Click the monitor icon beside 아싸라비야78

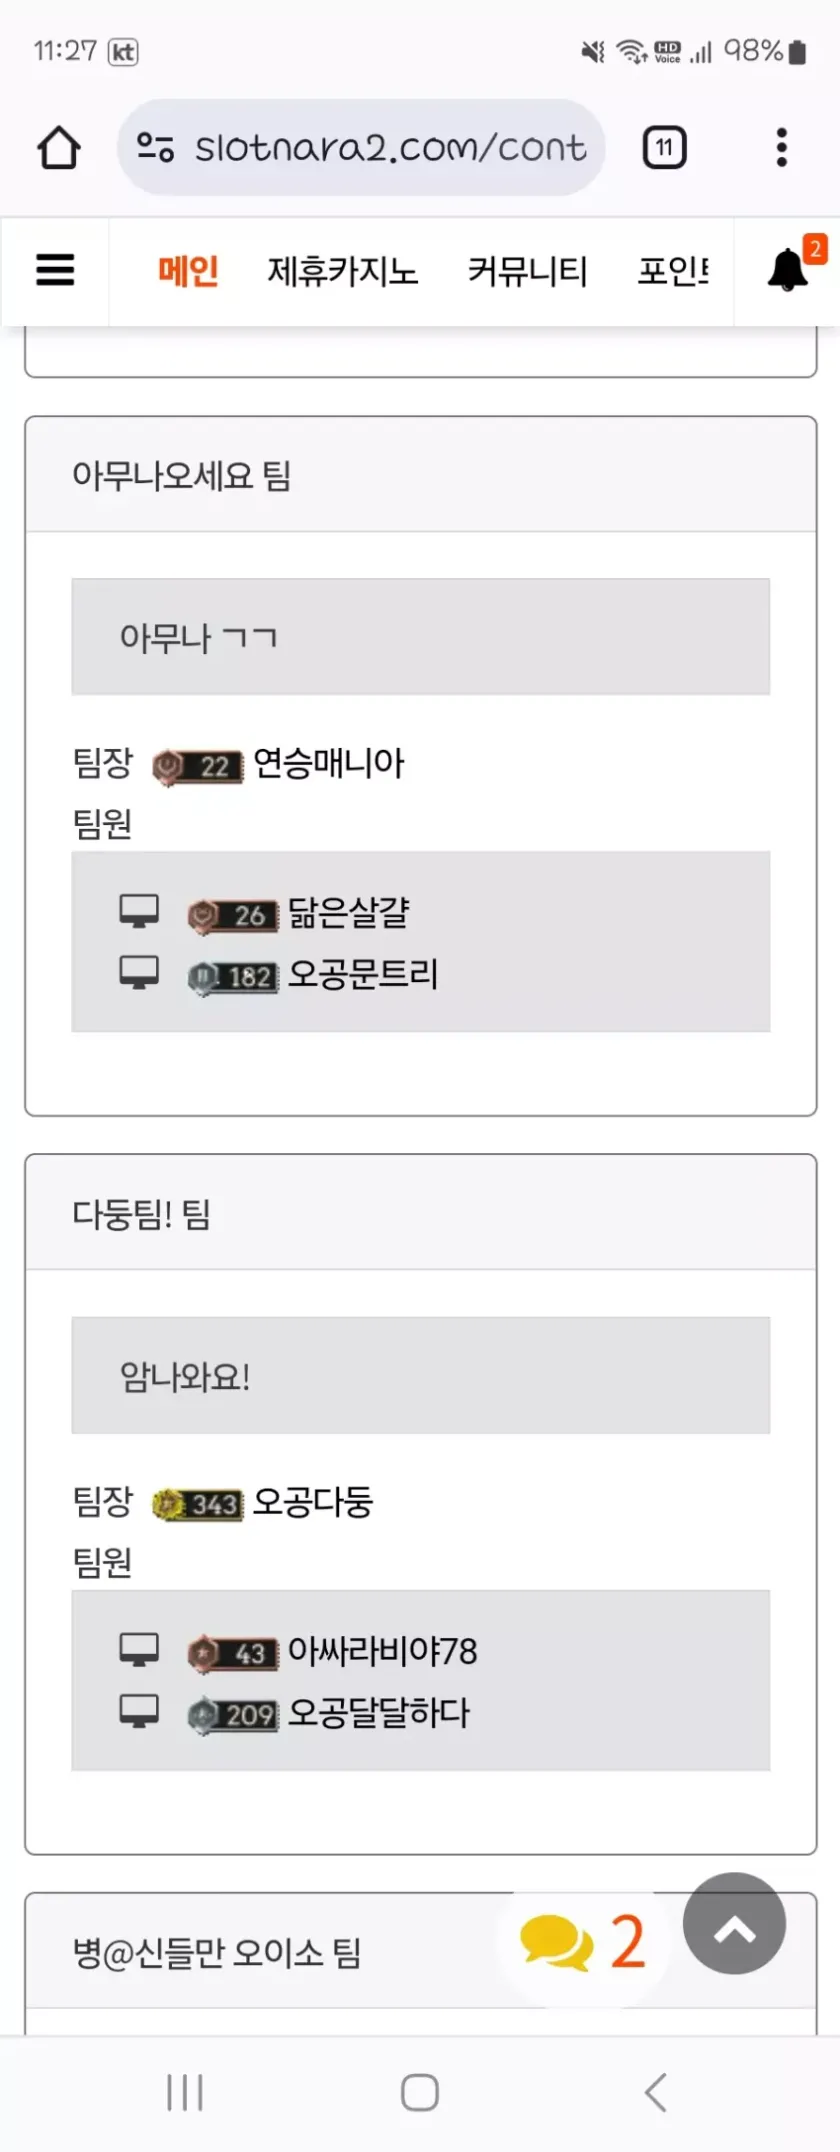click(x=139, y=1650)
